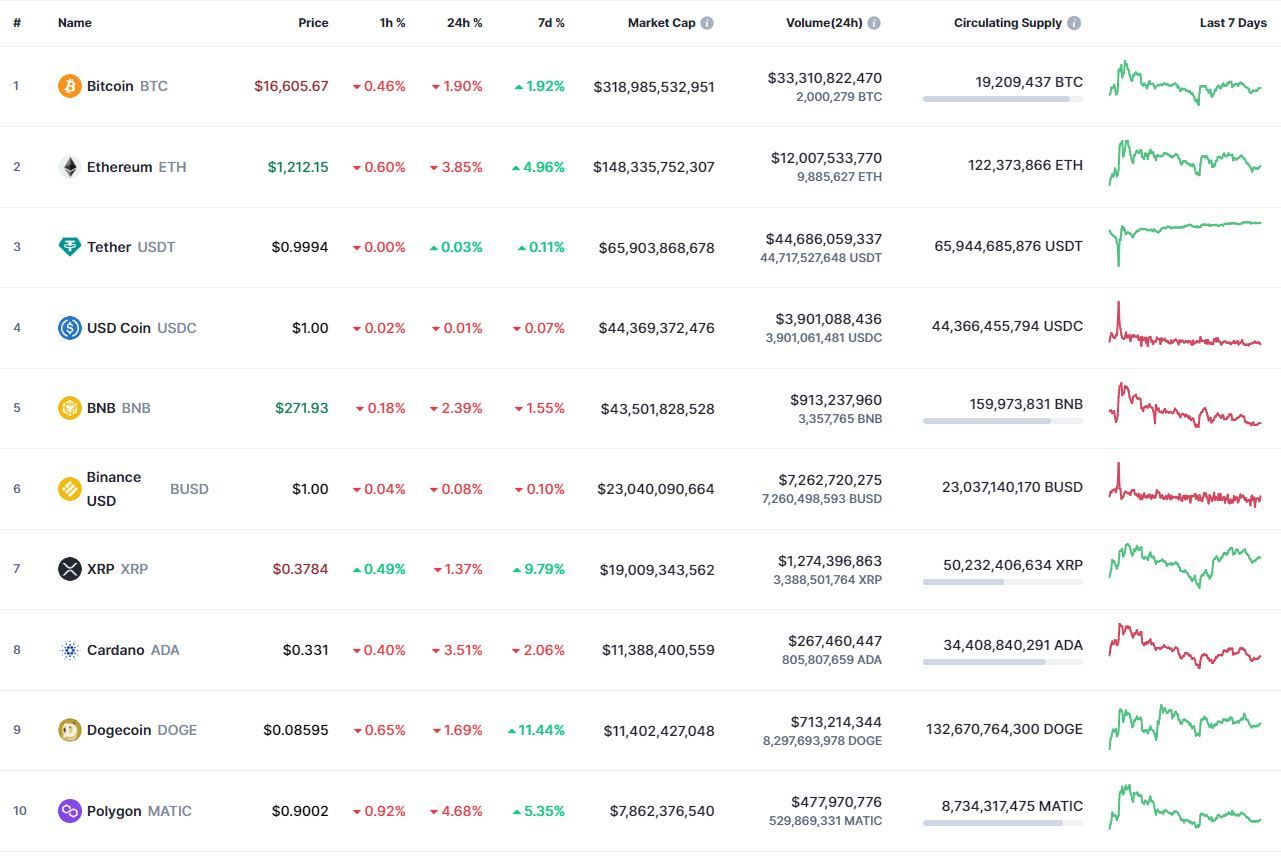Sort by the 7d % column header
The image size is (1281, 858).
[551, 23]
